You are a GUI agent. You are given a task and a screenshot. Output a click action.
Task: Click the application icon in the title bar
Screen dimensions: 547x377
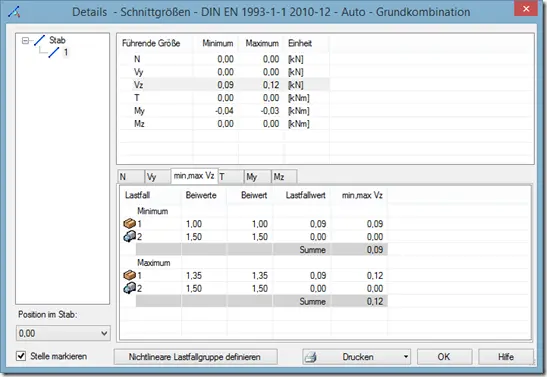[x=14, y=12]
